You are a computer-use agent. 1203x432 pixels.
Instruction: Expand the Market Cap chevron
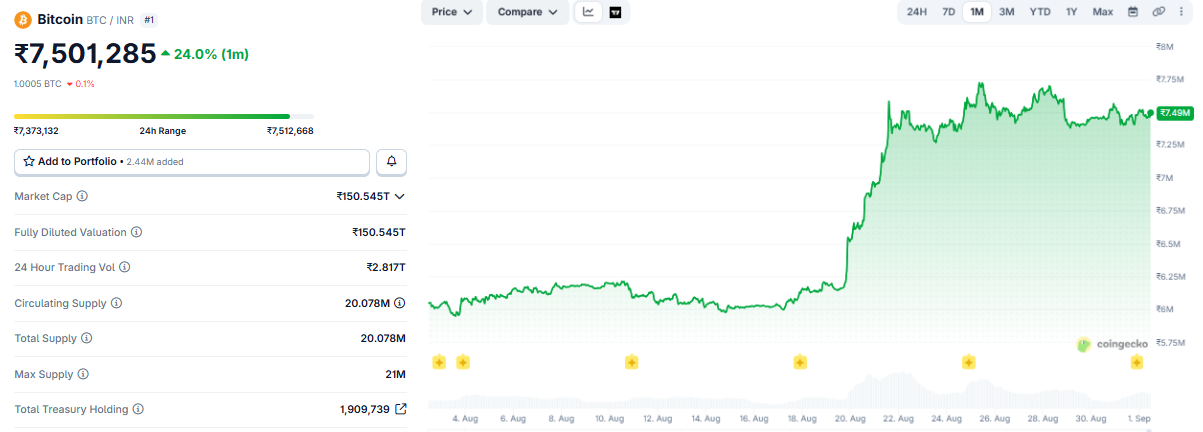point(400,197)
